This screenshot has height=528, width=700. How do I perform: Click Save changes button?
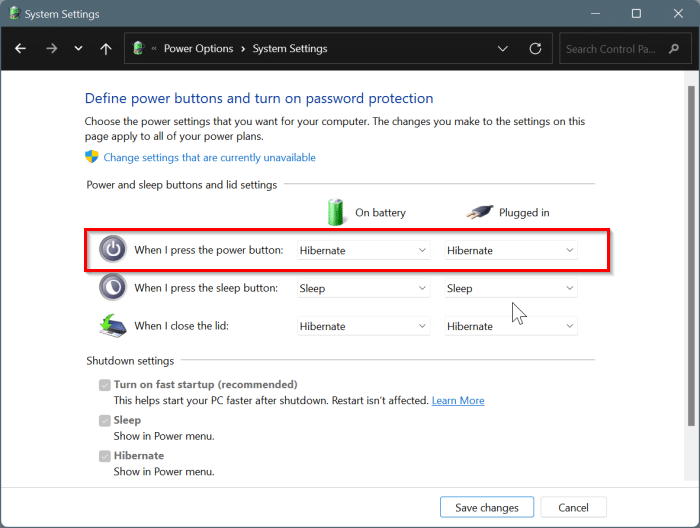tap(486, 507)
